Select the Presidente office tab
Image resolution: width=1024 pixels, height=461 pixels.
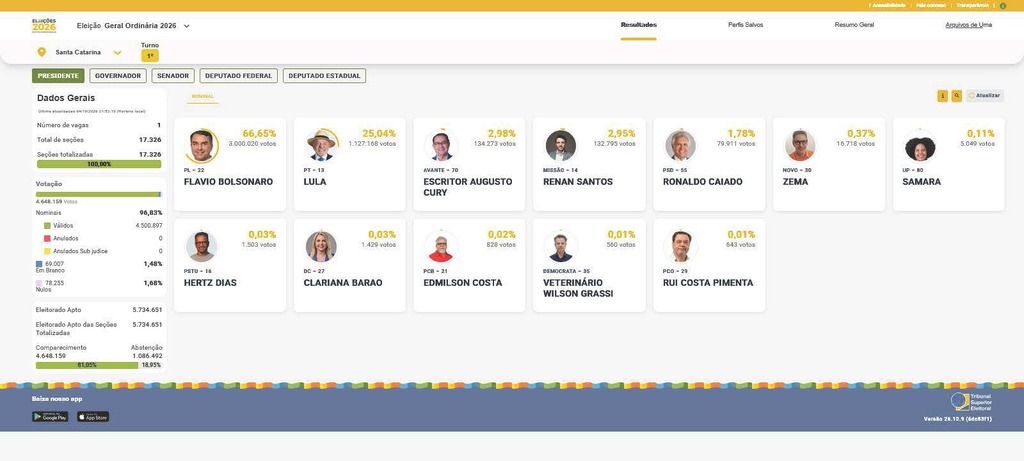[x=58, y=76]
